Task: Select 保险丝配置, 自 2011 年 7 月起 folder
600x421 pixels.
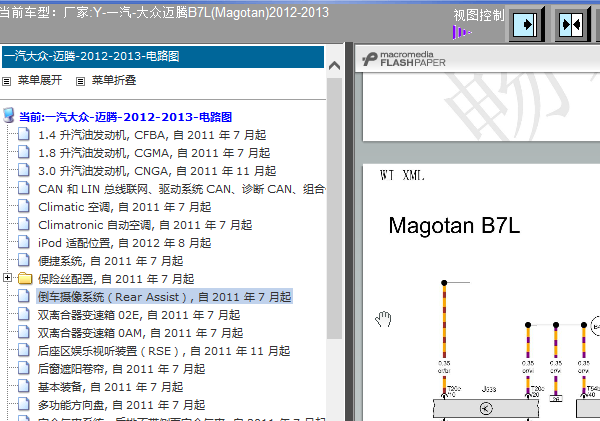Action: point(116,279)
